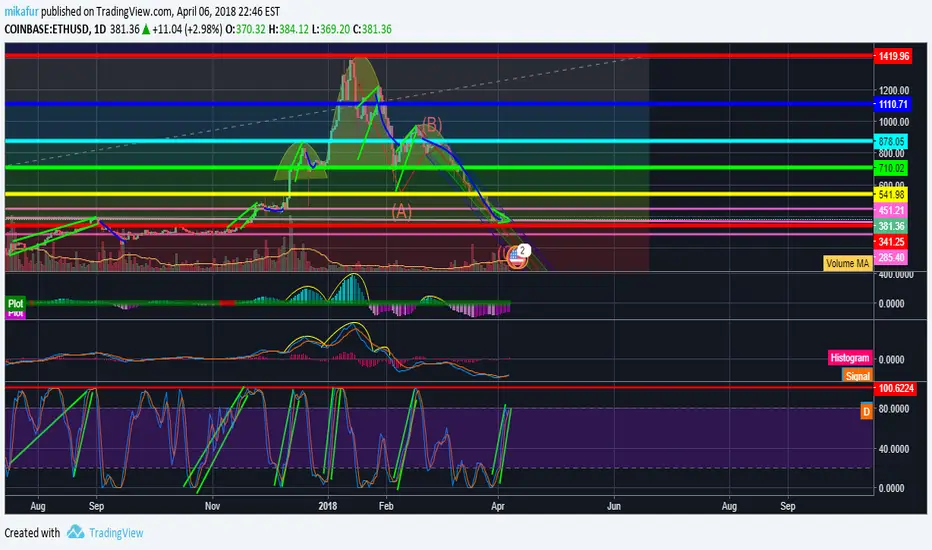This screenshot has width=932, height=550.
Task: Click the orange D indicator label
Action: pyautogui.click(x=867, y=411)
